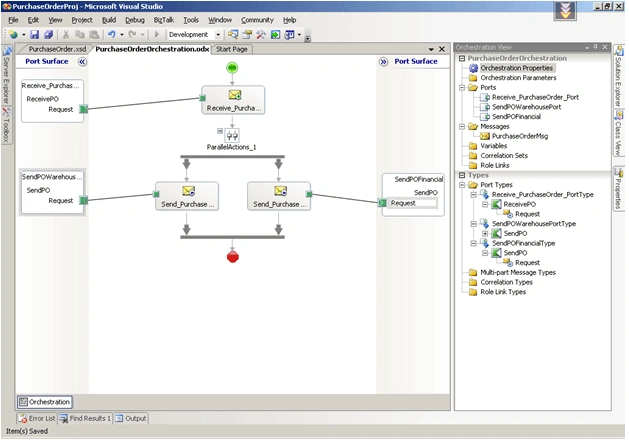
Task: Collapse the Types section
Action: pos(462,175)
